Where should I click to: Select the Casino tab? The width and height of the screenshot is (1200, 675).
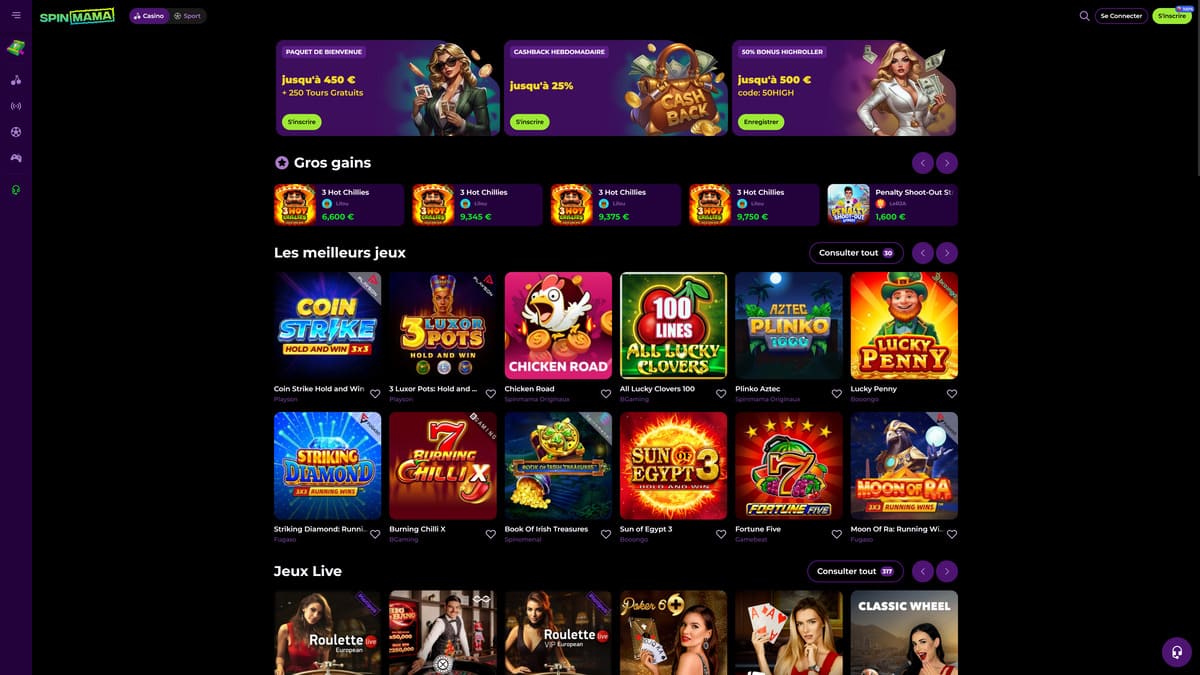pyautogui.click(x=149, y=16)
